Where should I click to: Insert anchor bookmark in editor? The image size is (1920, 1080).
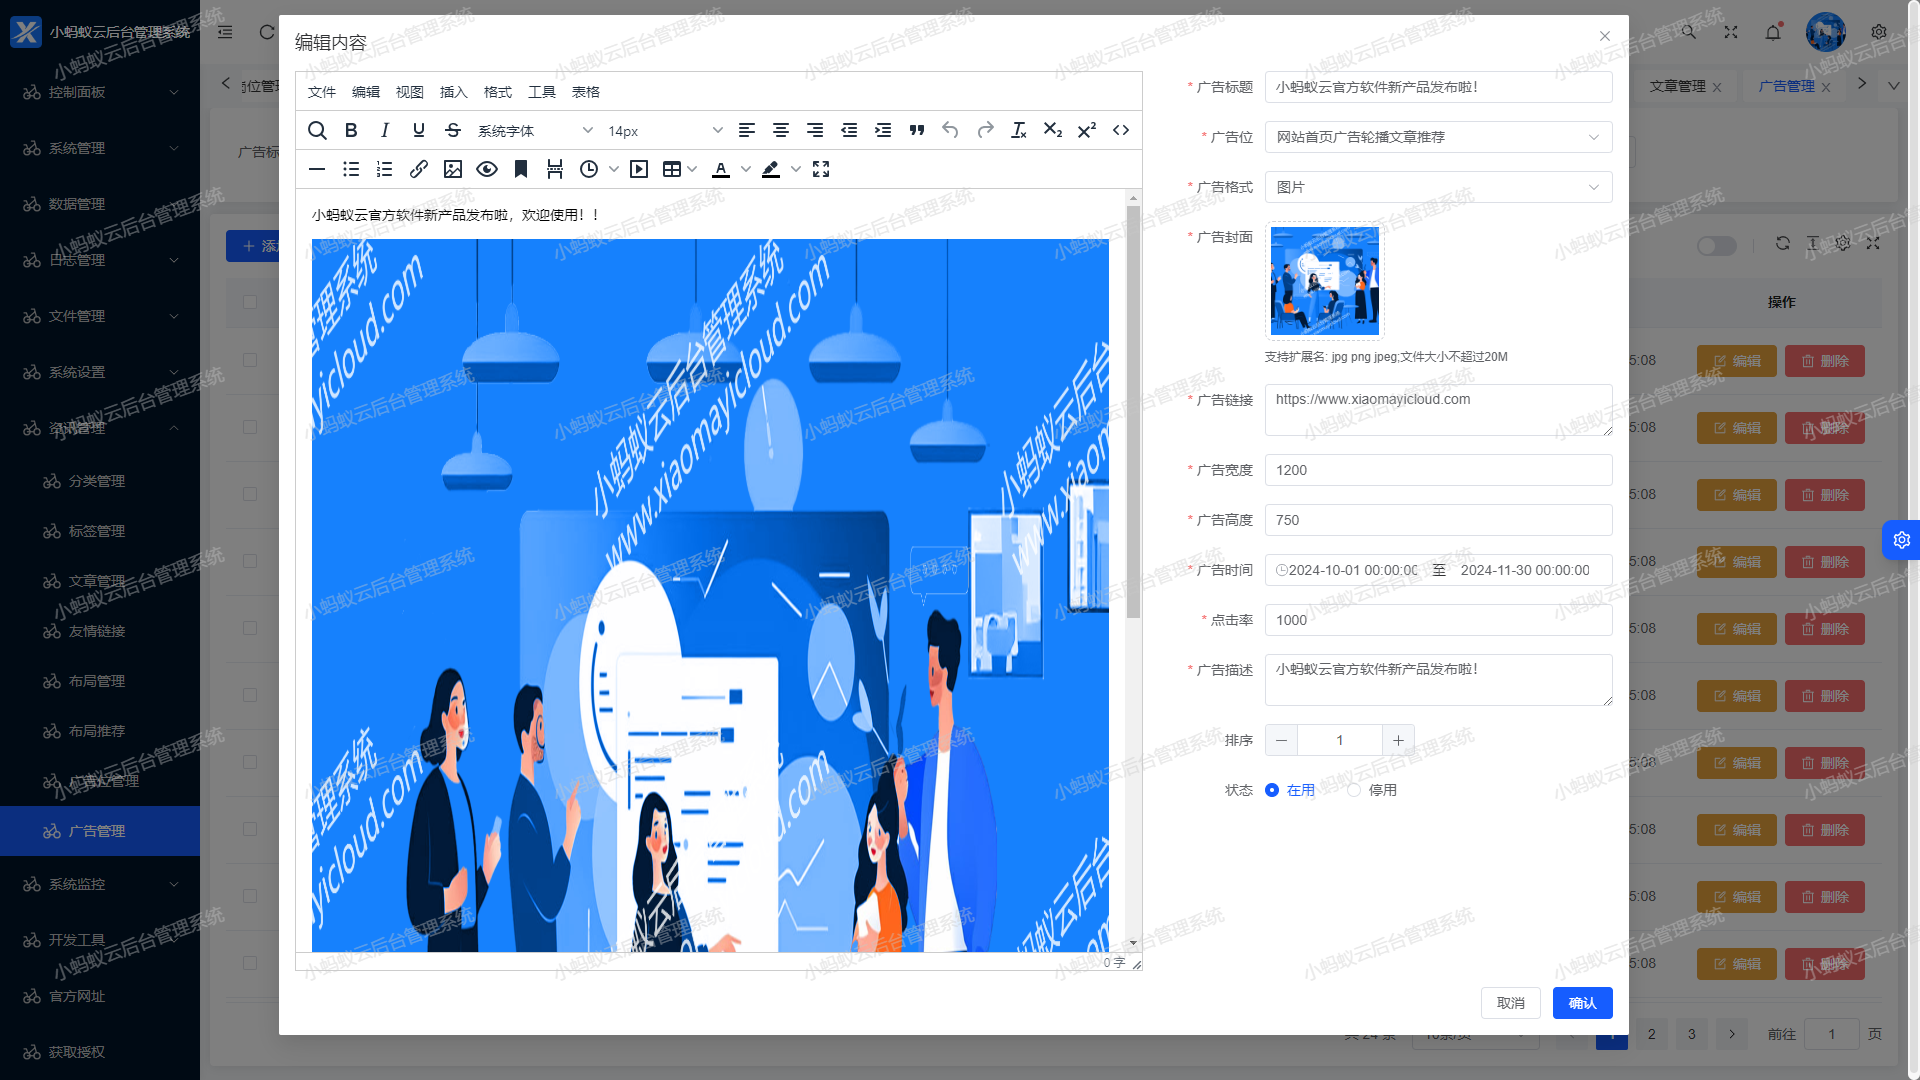(x=521, y=169)
